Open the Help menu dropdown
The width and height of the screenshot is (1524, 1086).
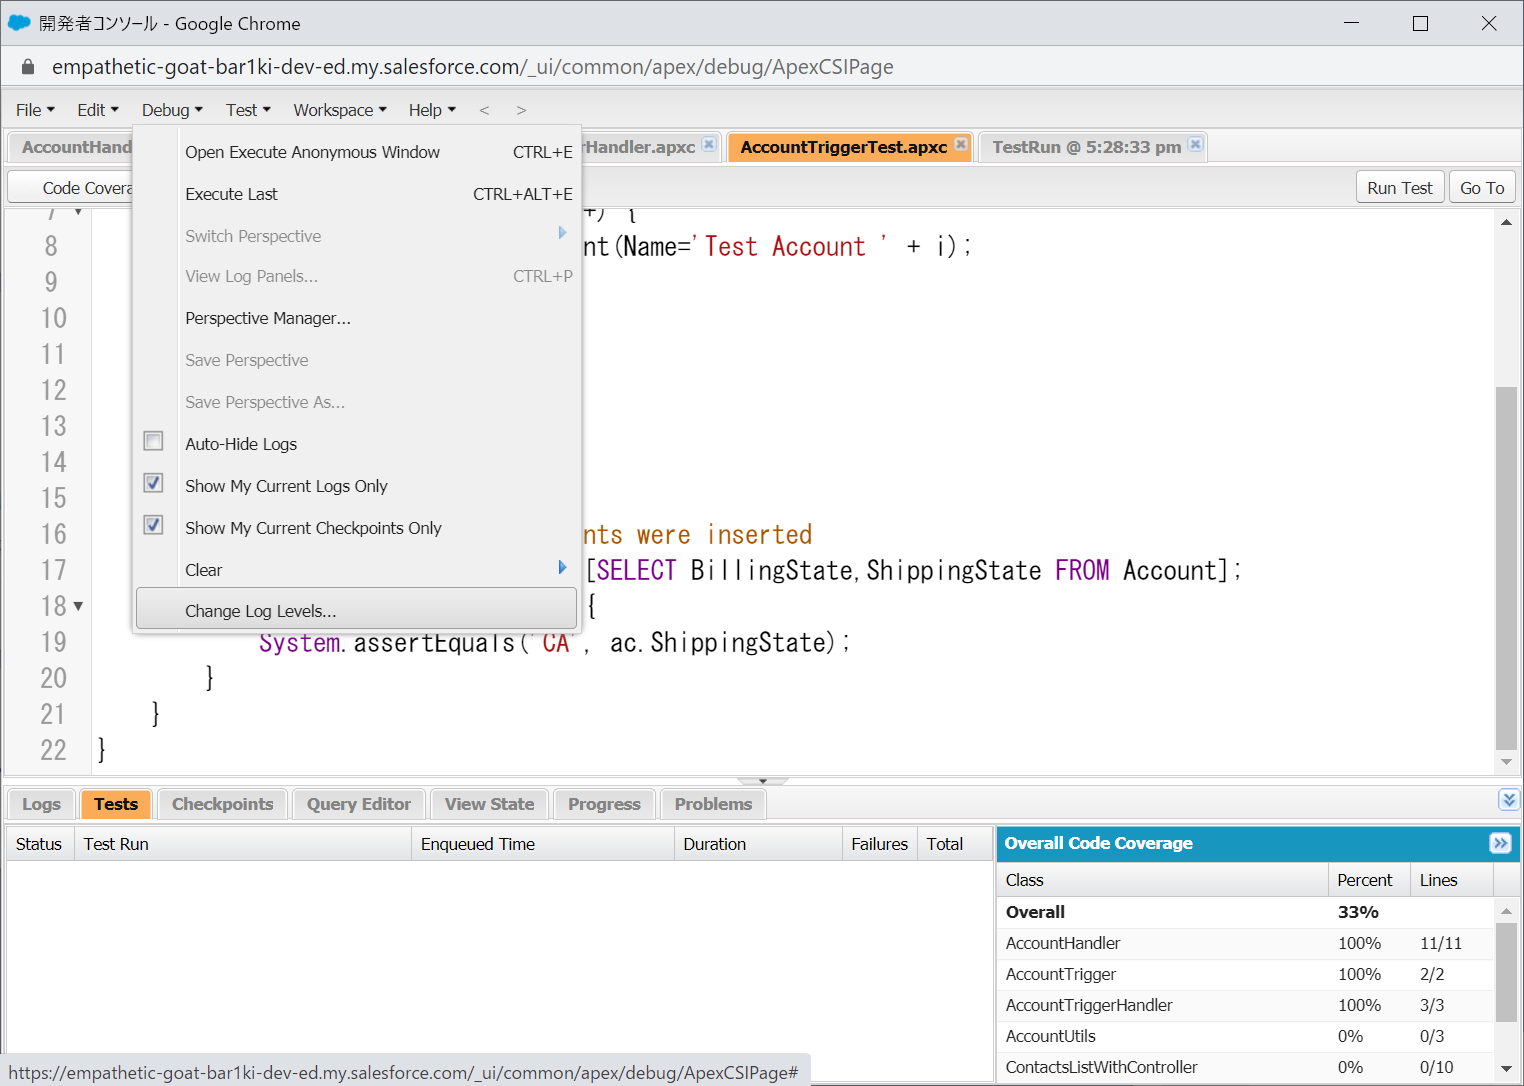[432, 110]
